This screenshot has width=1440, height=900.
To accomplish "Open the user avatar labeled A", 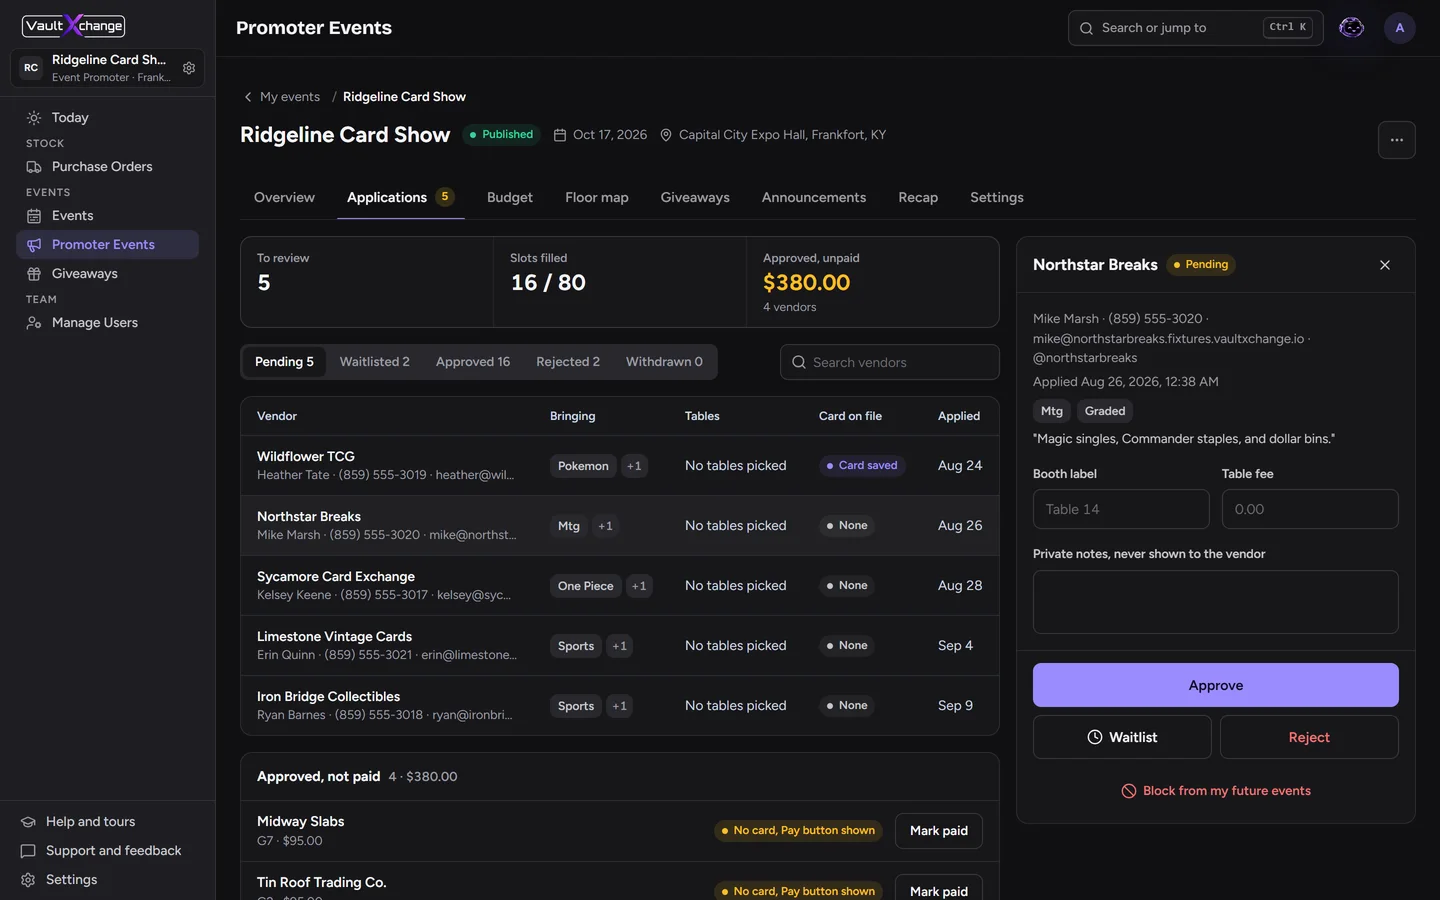I will point(1399,28).
